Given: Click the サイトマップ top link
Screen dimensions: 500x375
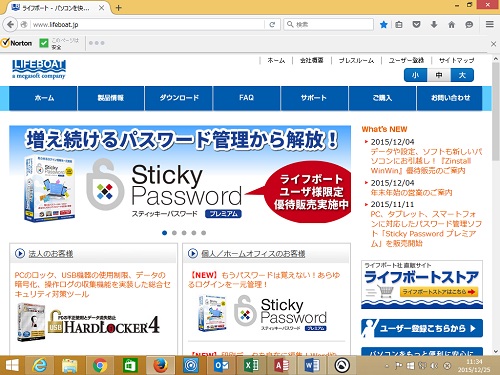Looking at the screenshot, I should pos(456,60).
